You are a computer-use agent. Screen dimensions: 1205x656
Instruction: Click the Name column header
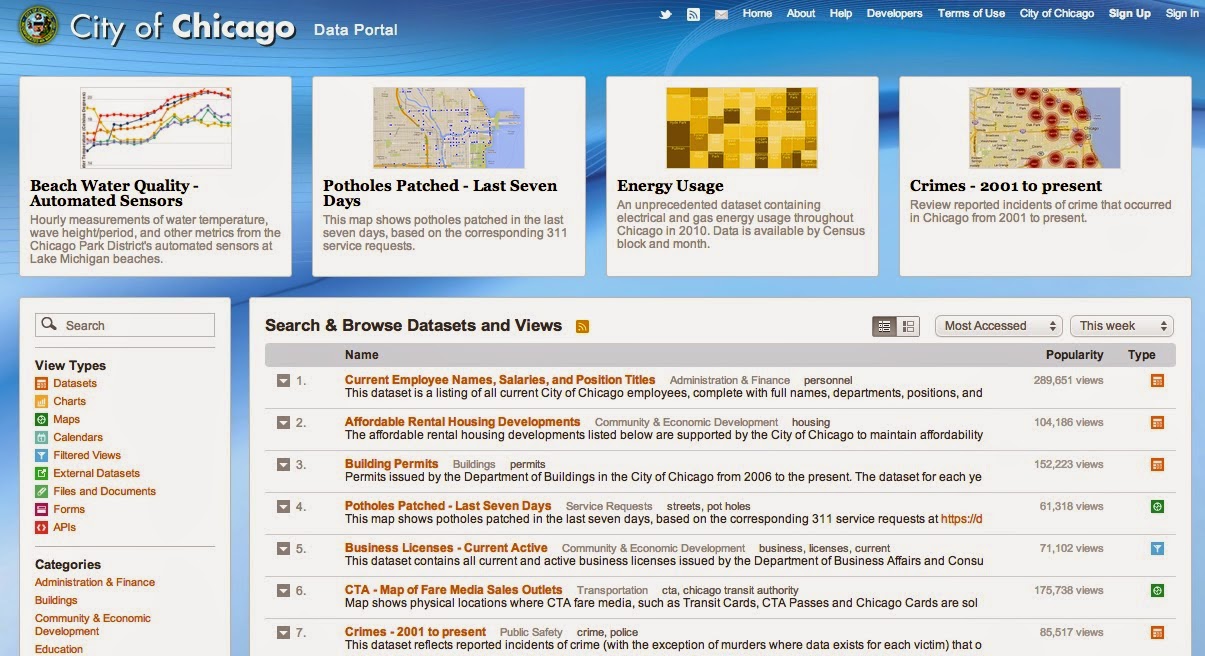(x=362, y=355)
